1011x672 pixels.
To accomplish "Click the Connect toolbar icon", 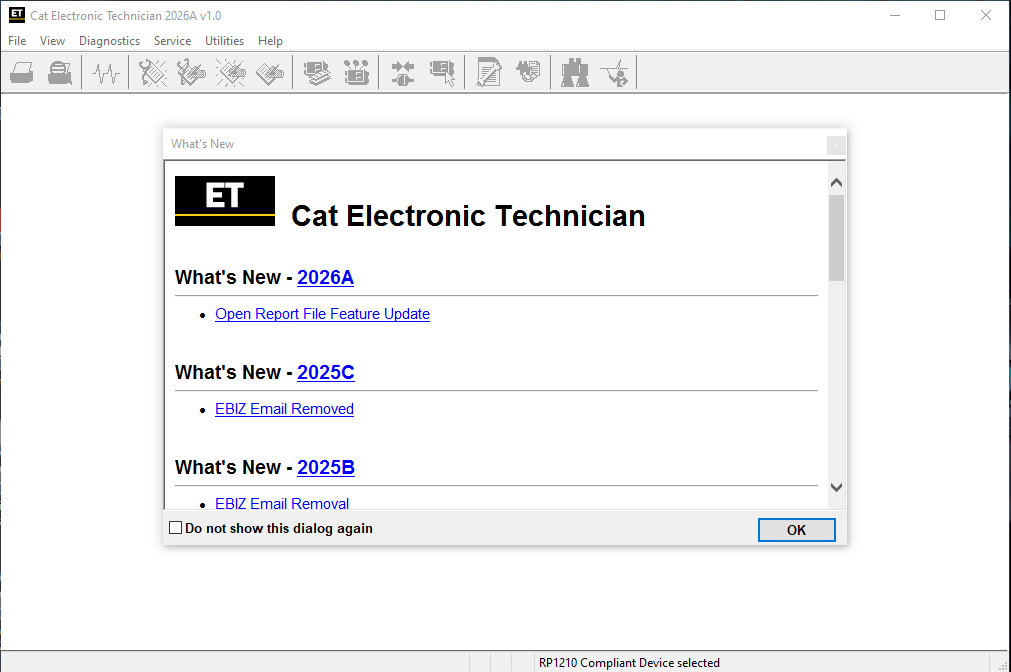I will 402,72.
